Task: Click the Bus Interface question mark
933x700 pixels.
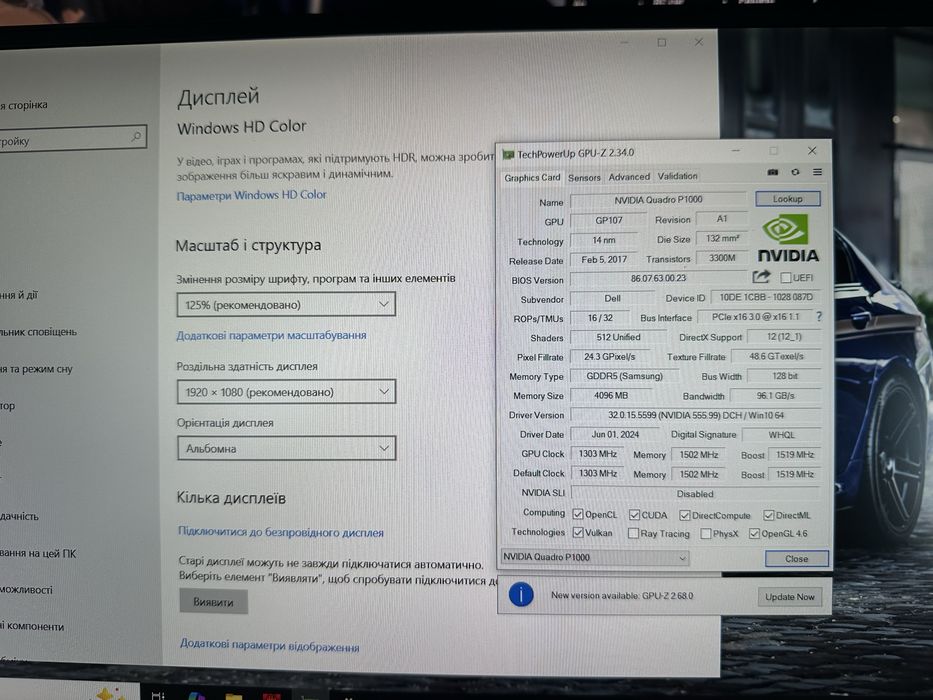Action: (819, 317)
